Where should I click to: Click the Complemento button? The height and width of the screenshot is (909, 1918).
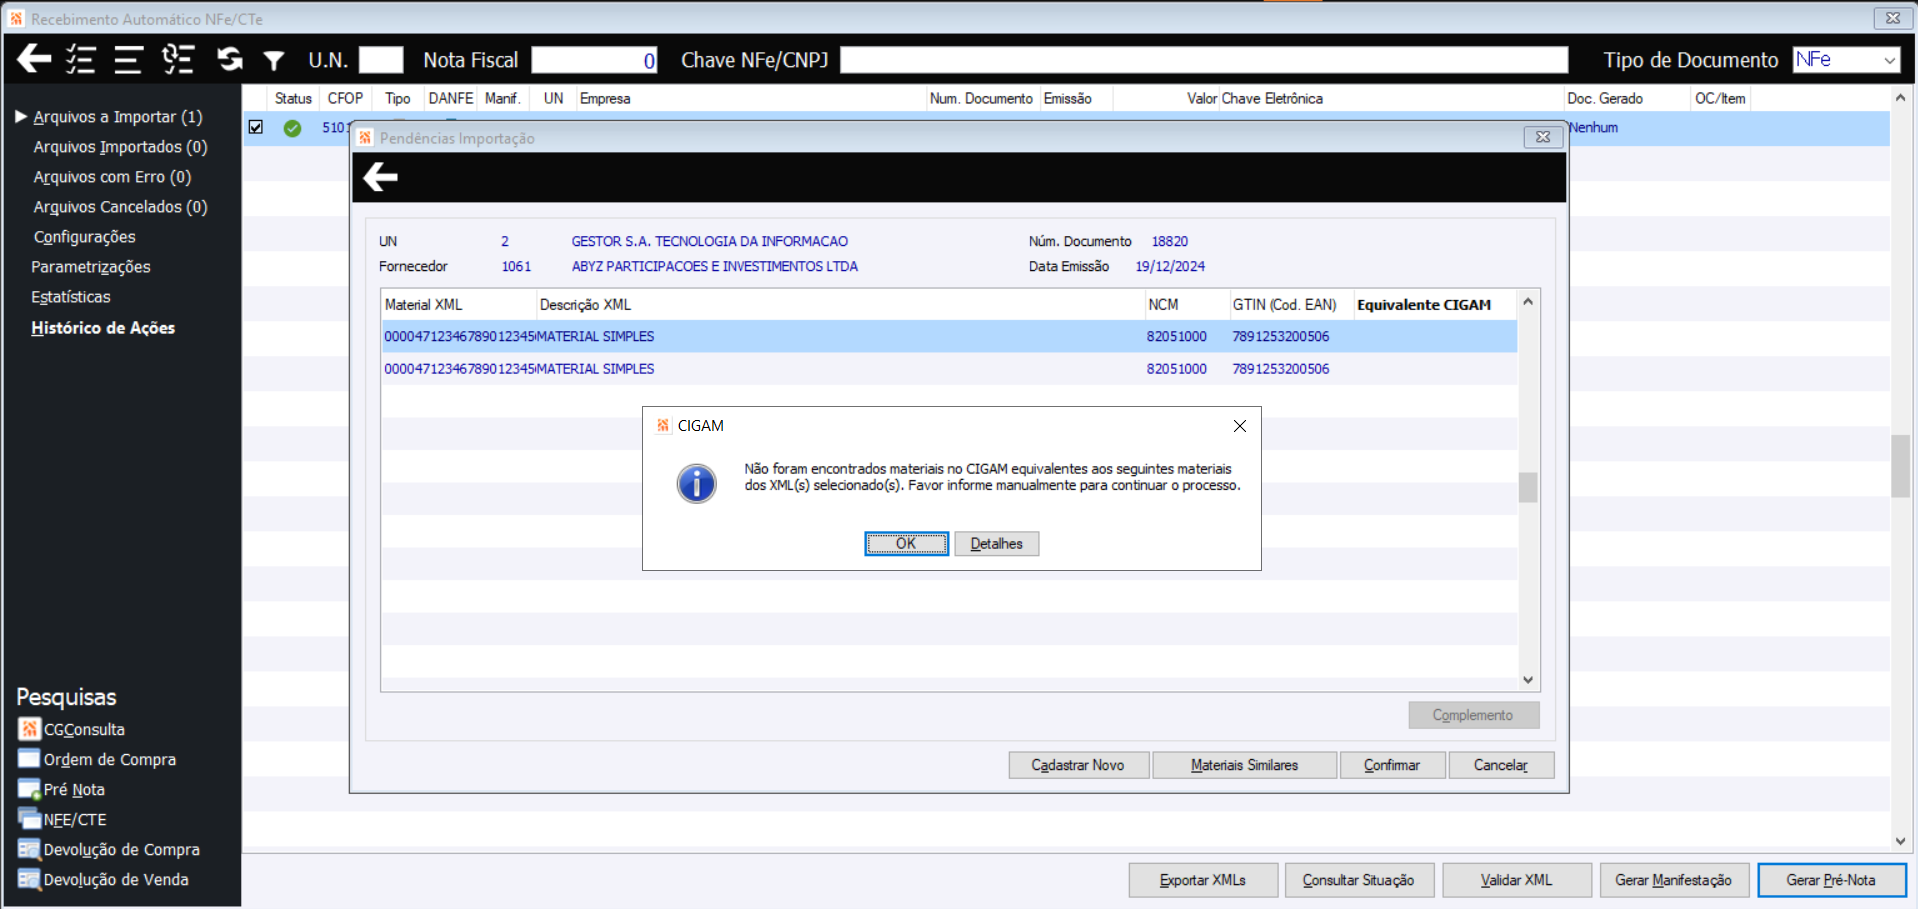click(1473, 715)
